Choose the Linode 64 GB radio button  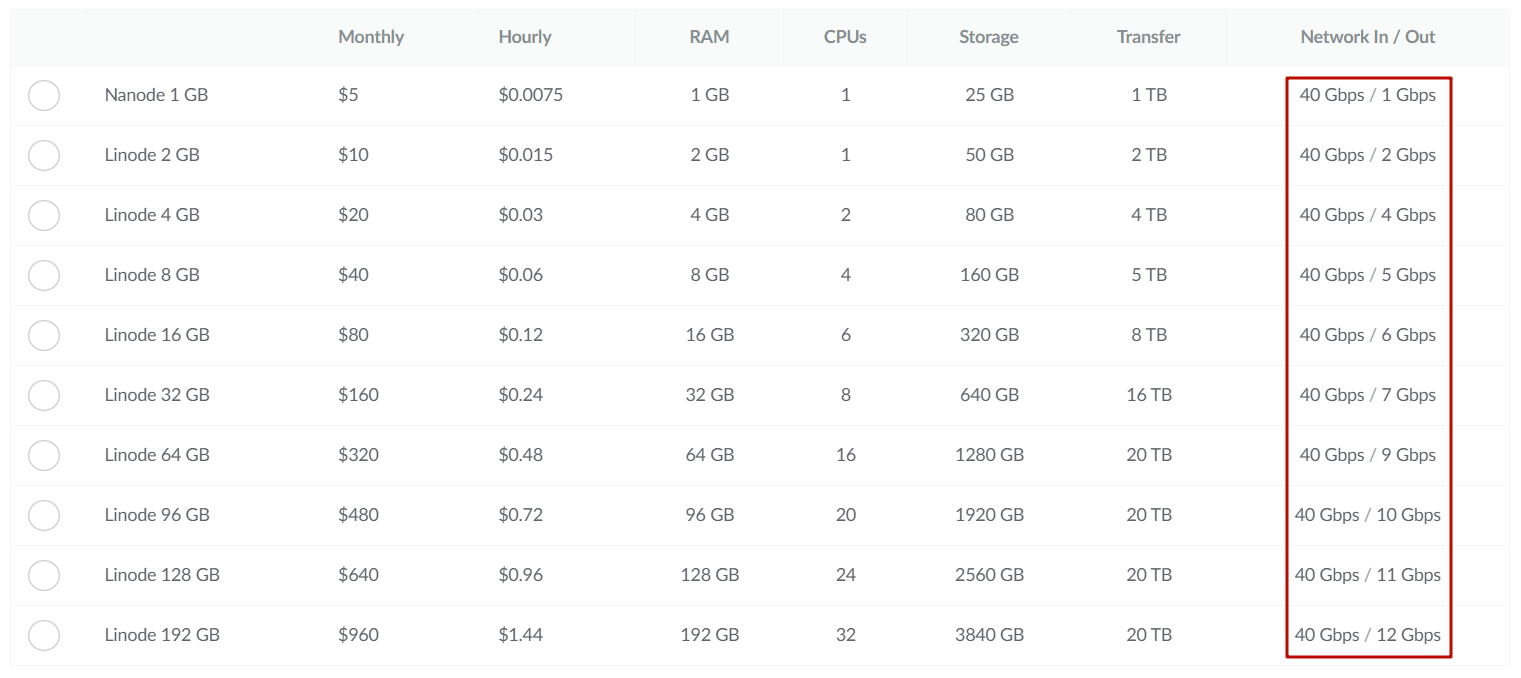(44, 455)
